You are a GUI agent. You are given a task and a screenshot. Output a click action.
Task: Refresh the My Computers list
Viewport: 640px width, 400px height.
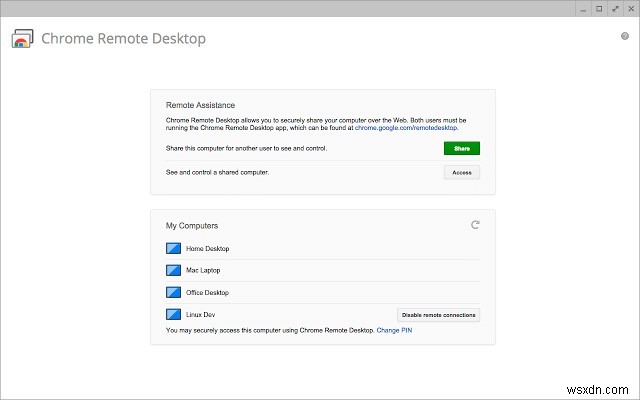click(x=476, y=225)
